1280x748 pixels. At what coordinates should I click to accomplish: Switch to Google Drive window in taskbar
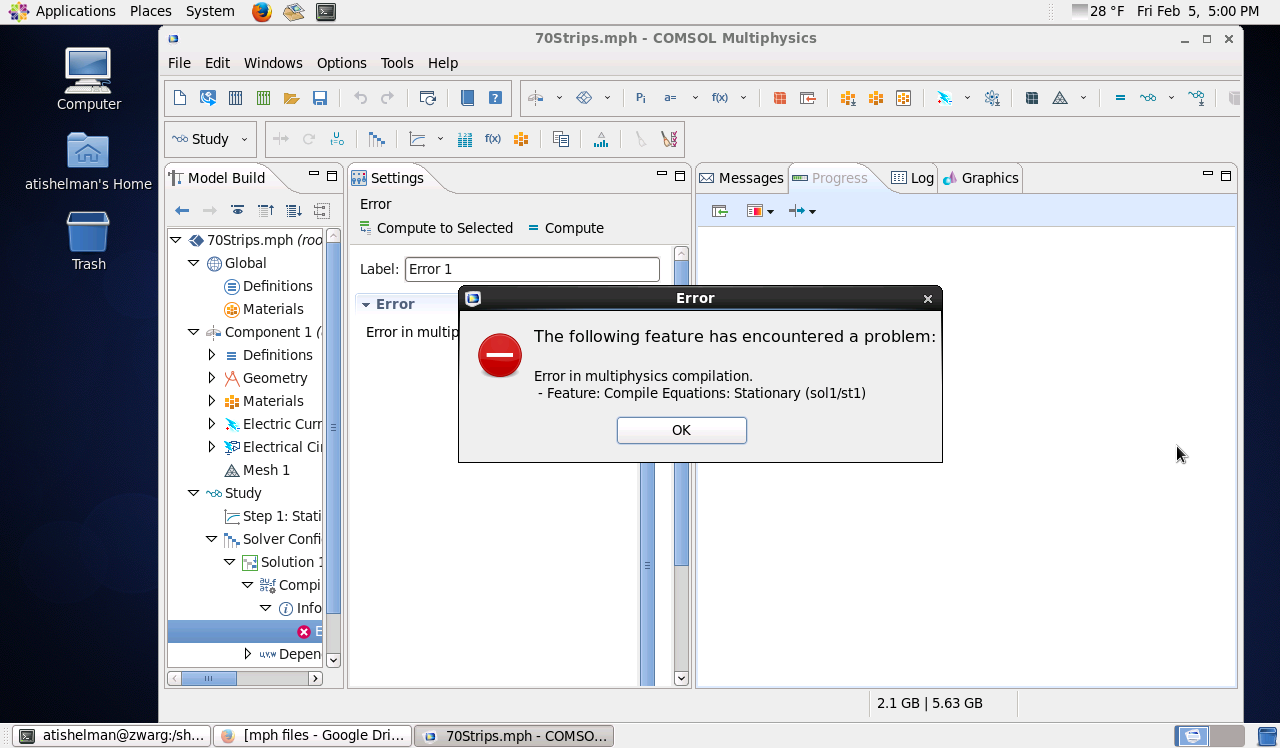[312, 736]
